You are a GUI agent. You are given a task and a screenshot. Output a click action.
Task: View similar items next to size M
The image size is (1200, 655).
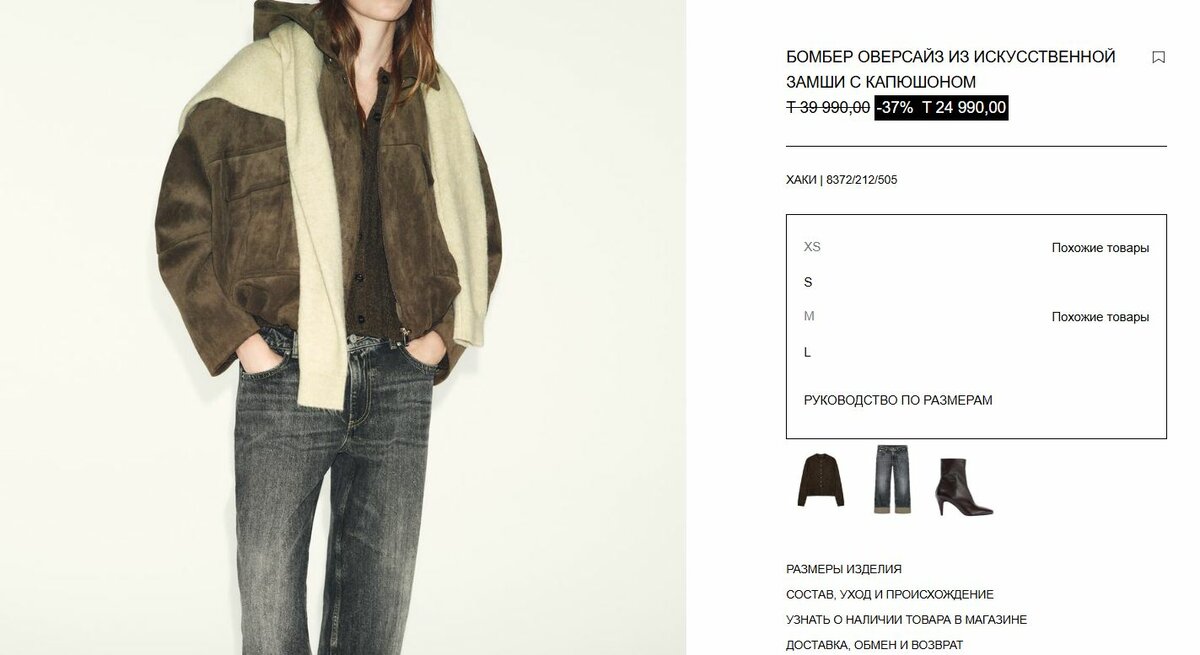(1100, 317)
